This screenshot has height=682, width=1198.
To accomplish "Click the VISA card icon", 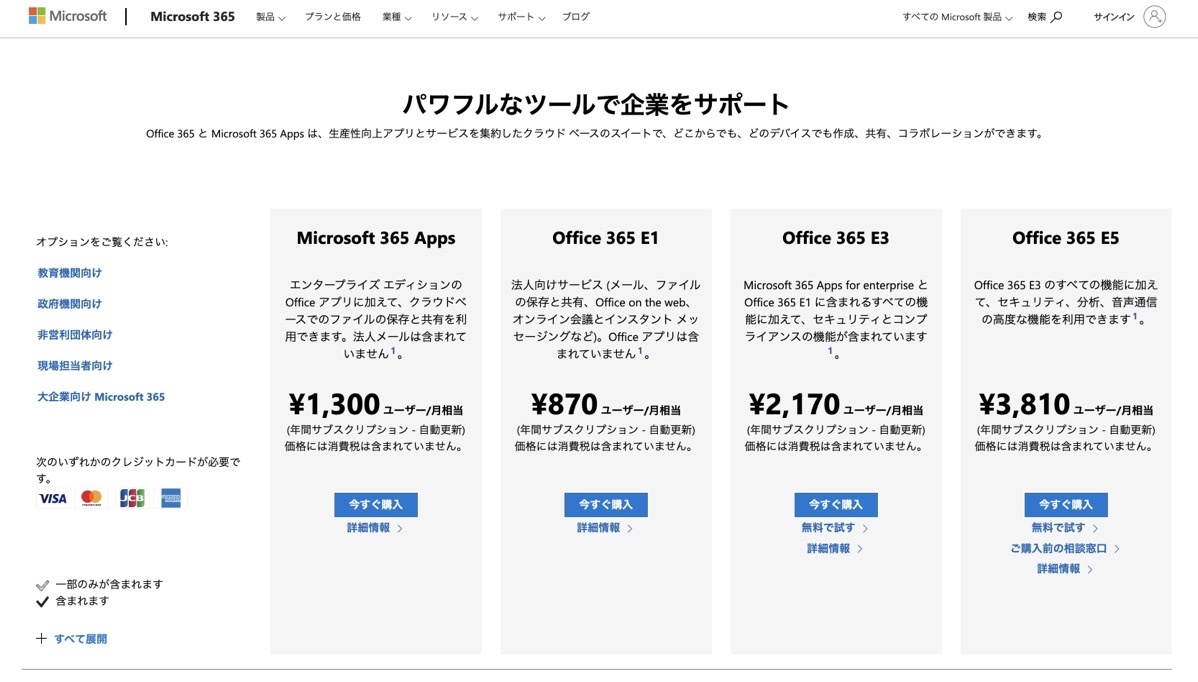I will click(x=53, y=499).
